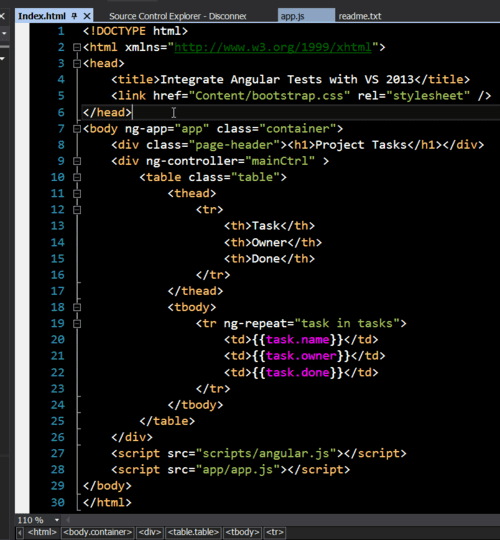The width and height of the screenshot is (500, 540).
Task: Collapse the tr element on line 12
Action: coord(77,210)
